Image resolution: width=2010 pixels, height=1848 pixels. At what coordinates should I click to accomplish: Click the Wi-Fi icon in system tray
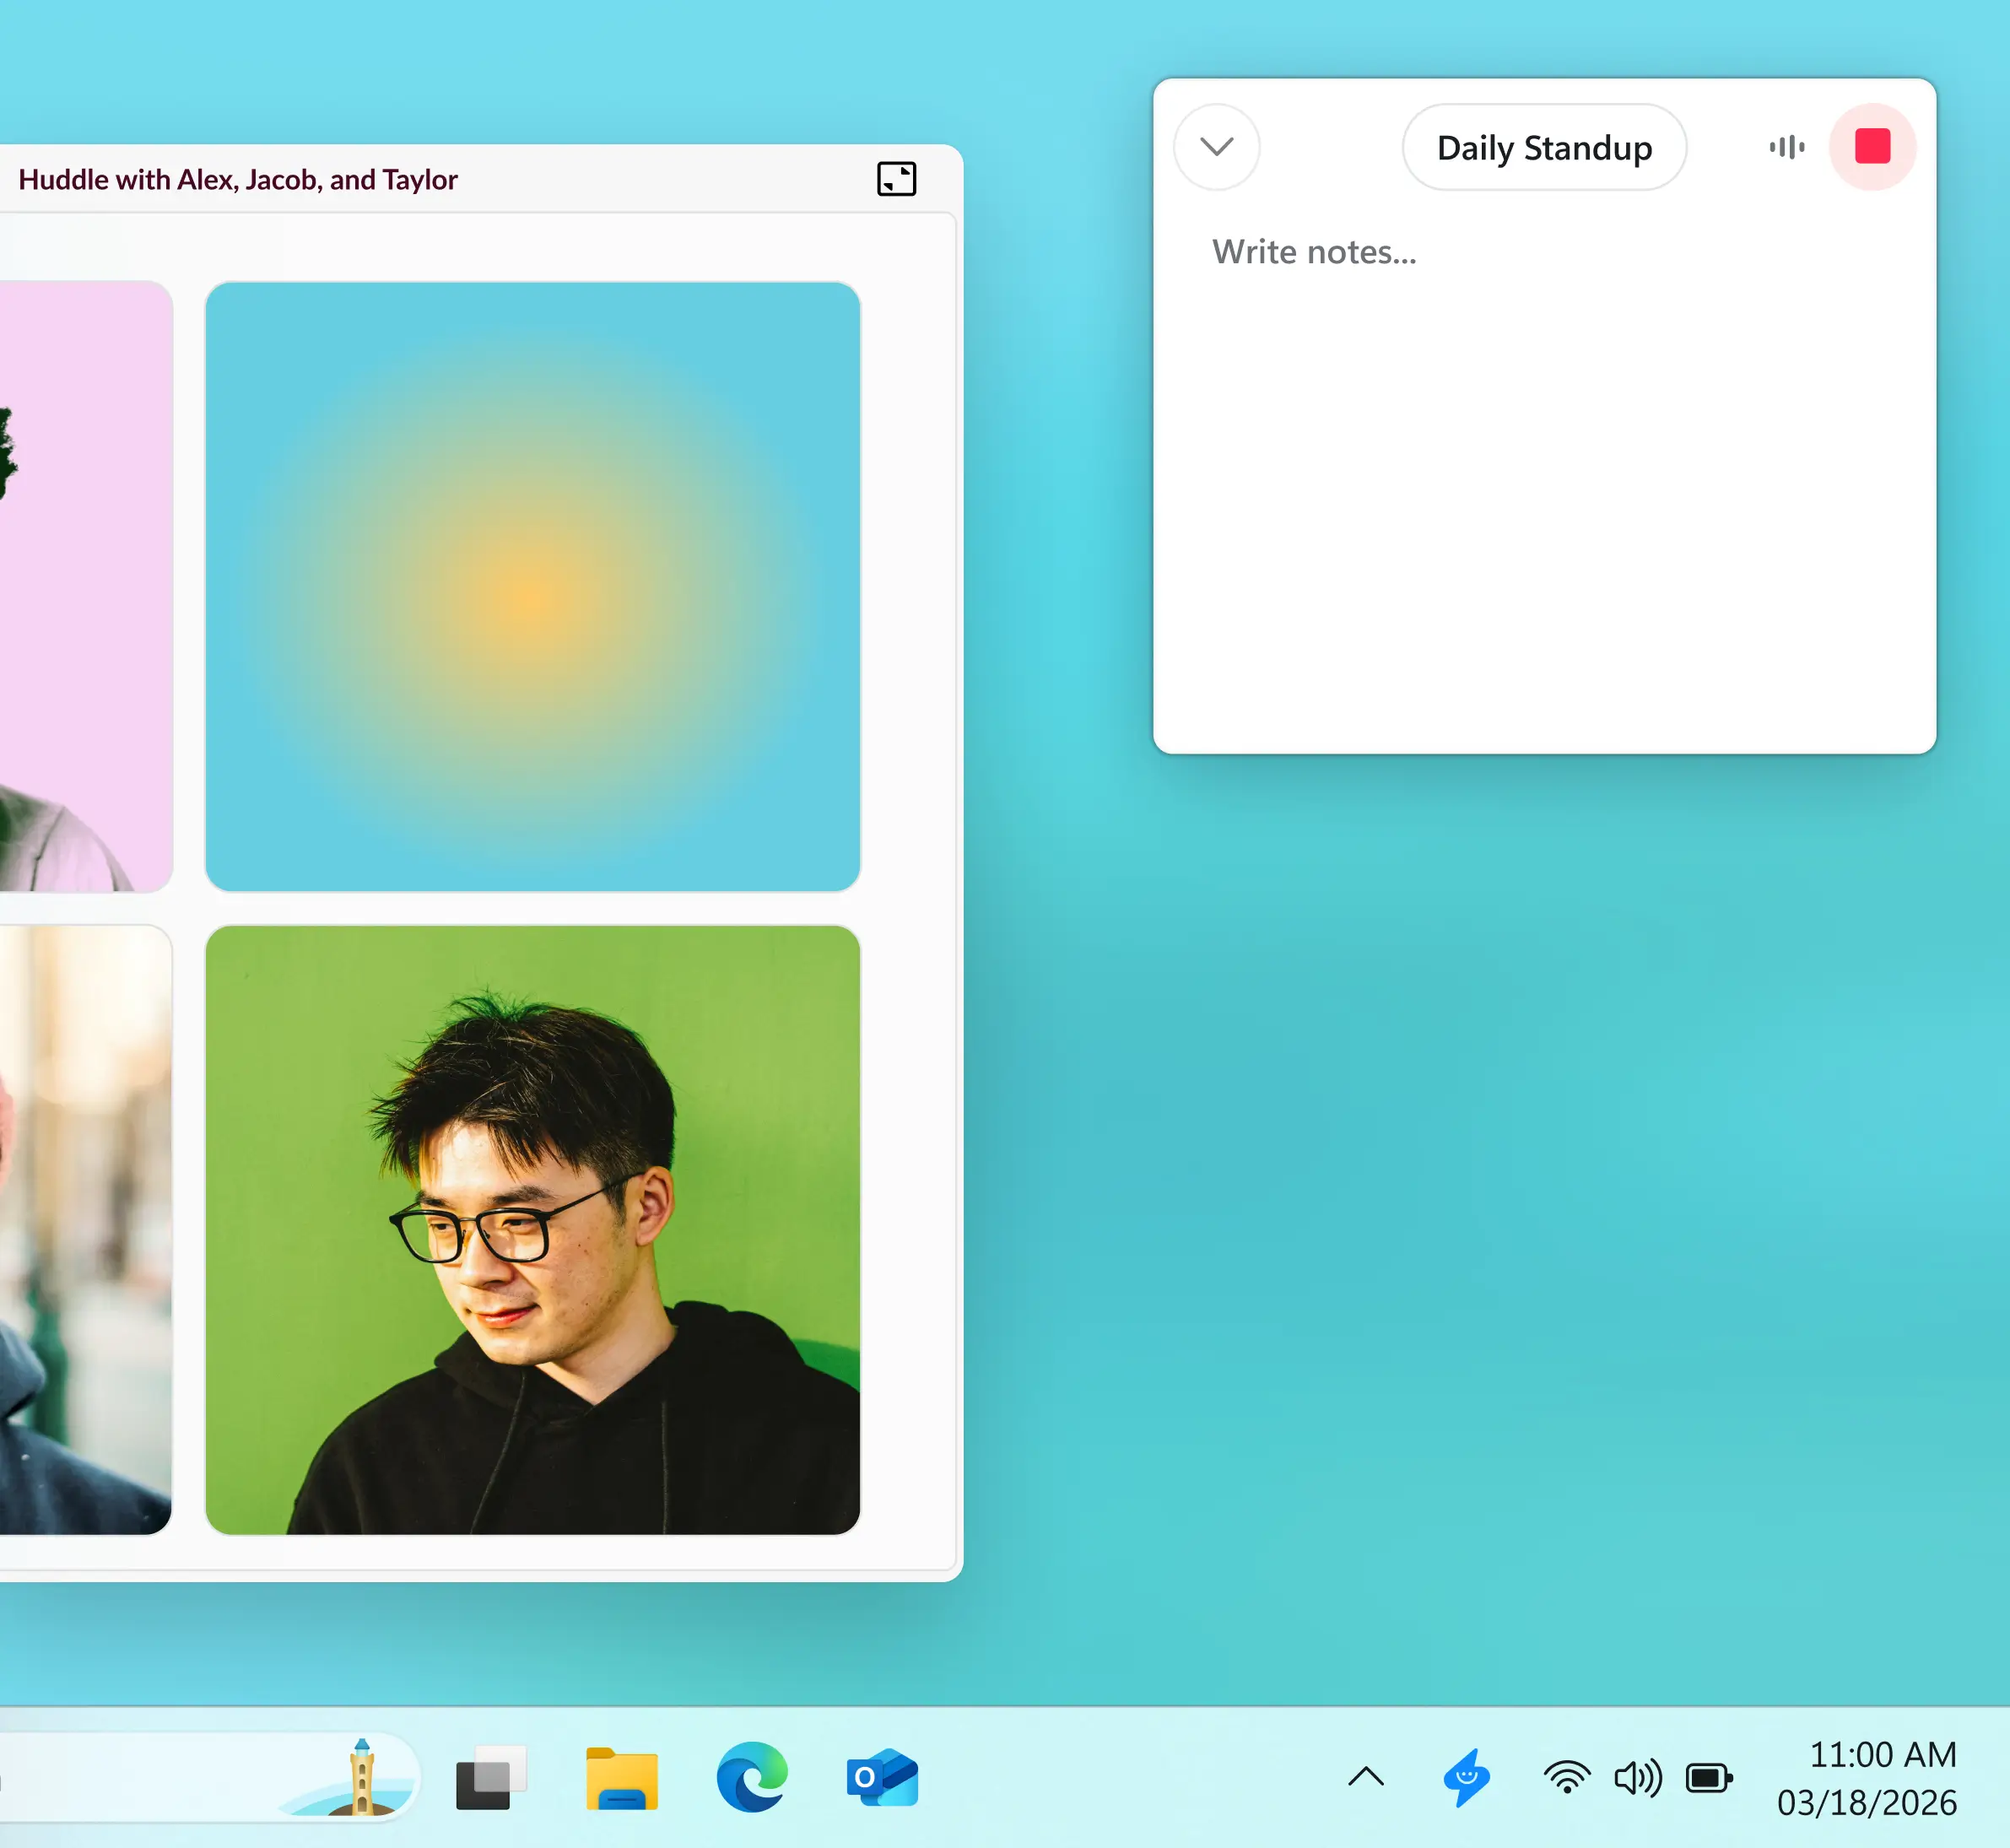(1565, 1779)
